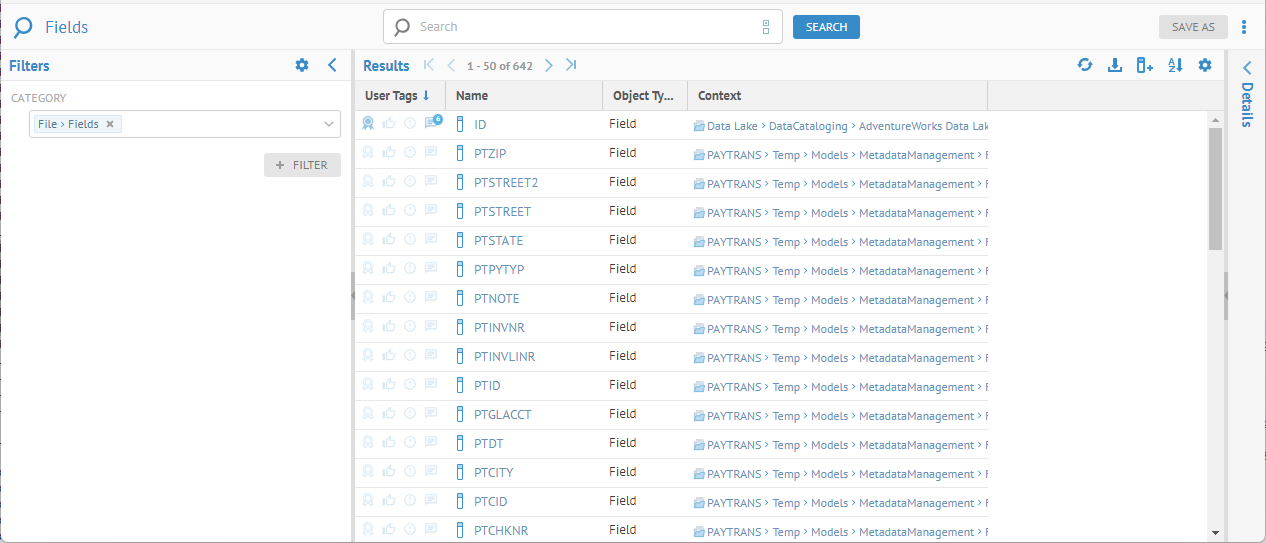Sort by the Context column header
The height and width of the screenshot is (543, 1266).
(719, 96)
